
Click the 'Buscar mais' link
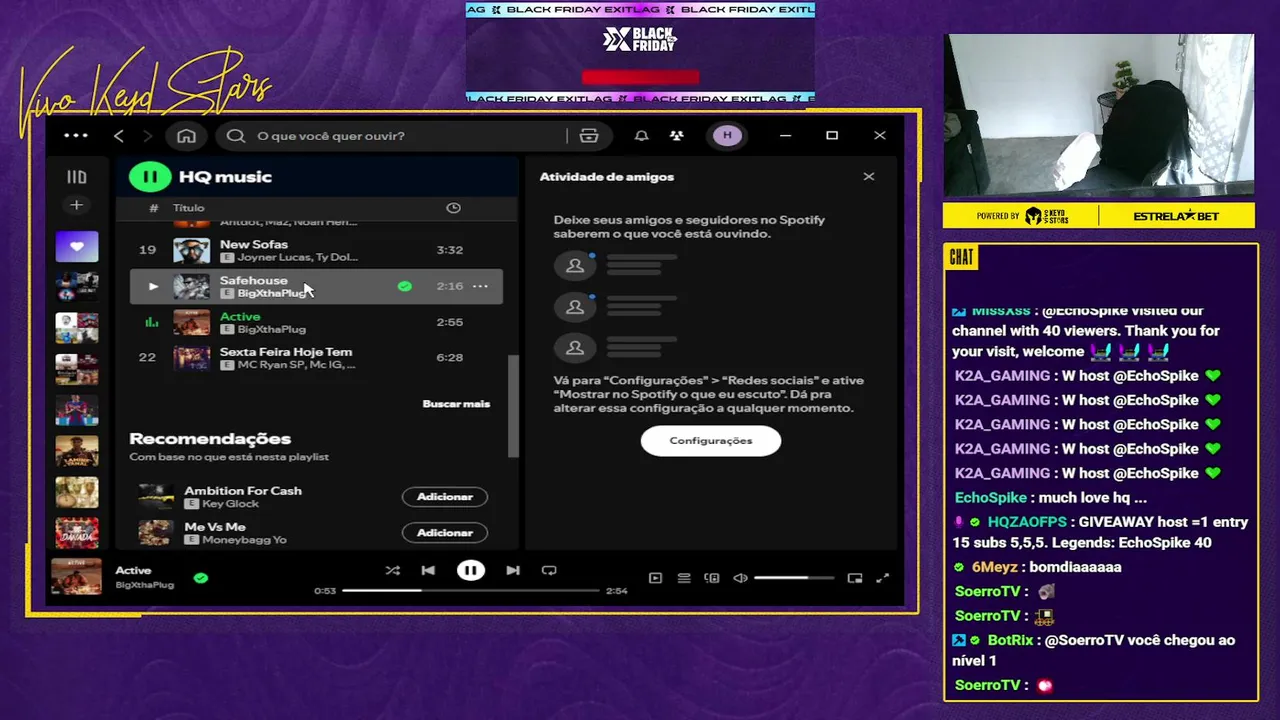[456, 404]
